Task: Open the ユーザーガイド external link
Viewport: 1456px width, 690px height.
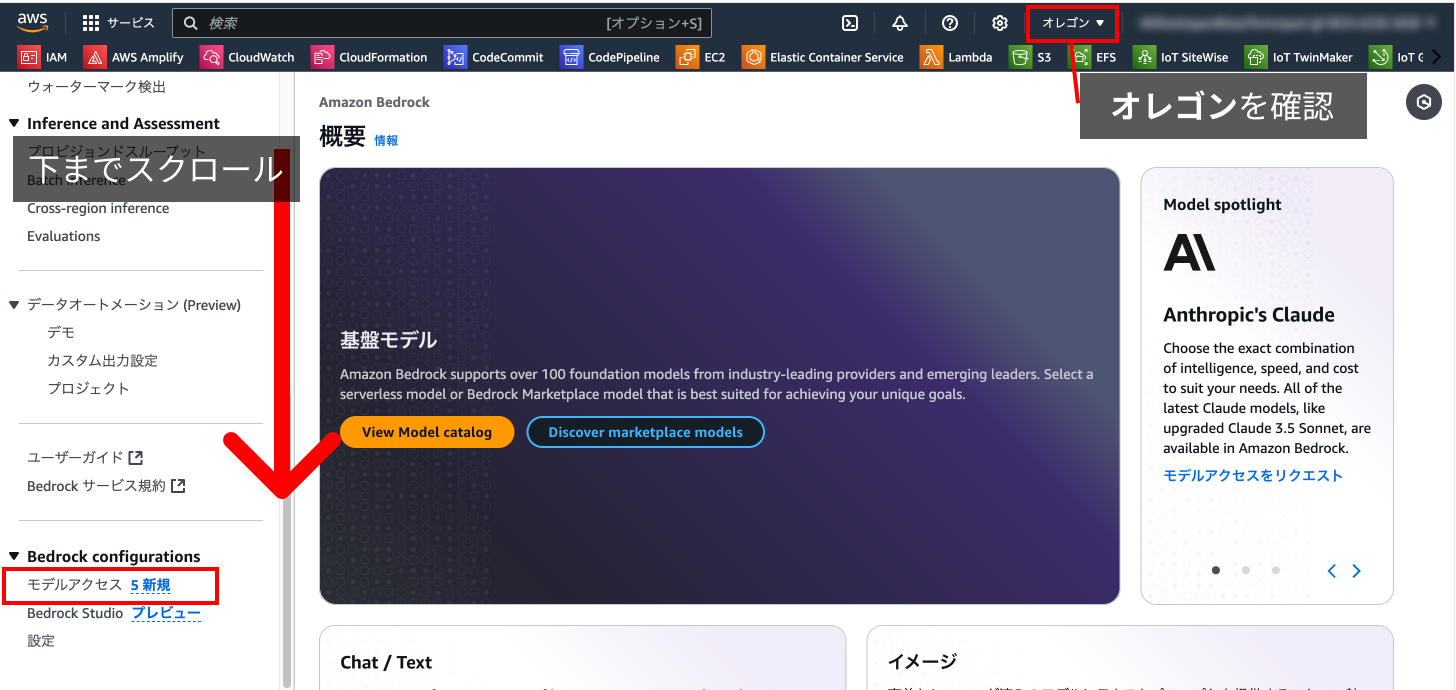Action: coord(85,458)
